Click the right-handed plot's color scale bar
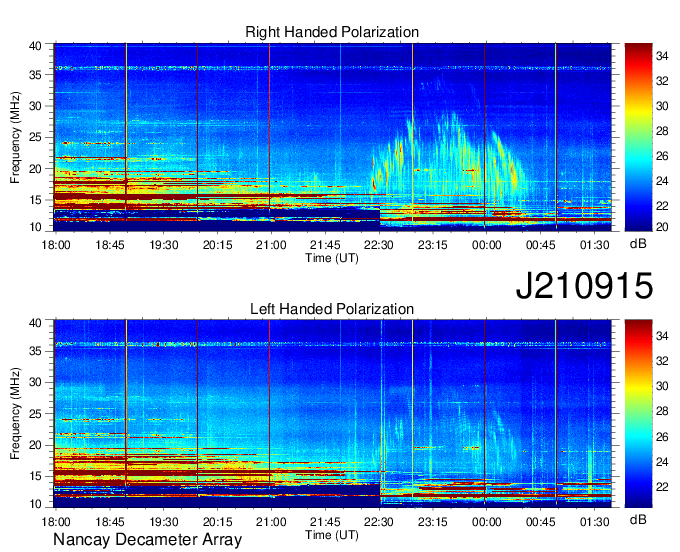 coord(638,137)
